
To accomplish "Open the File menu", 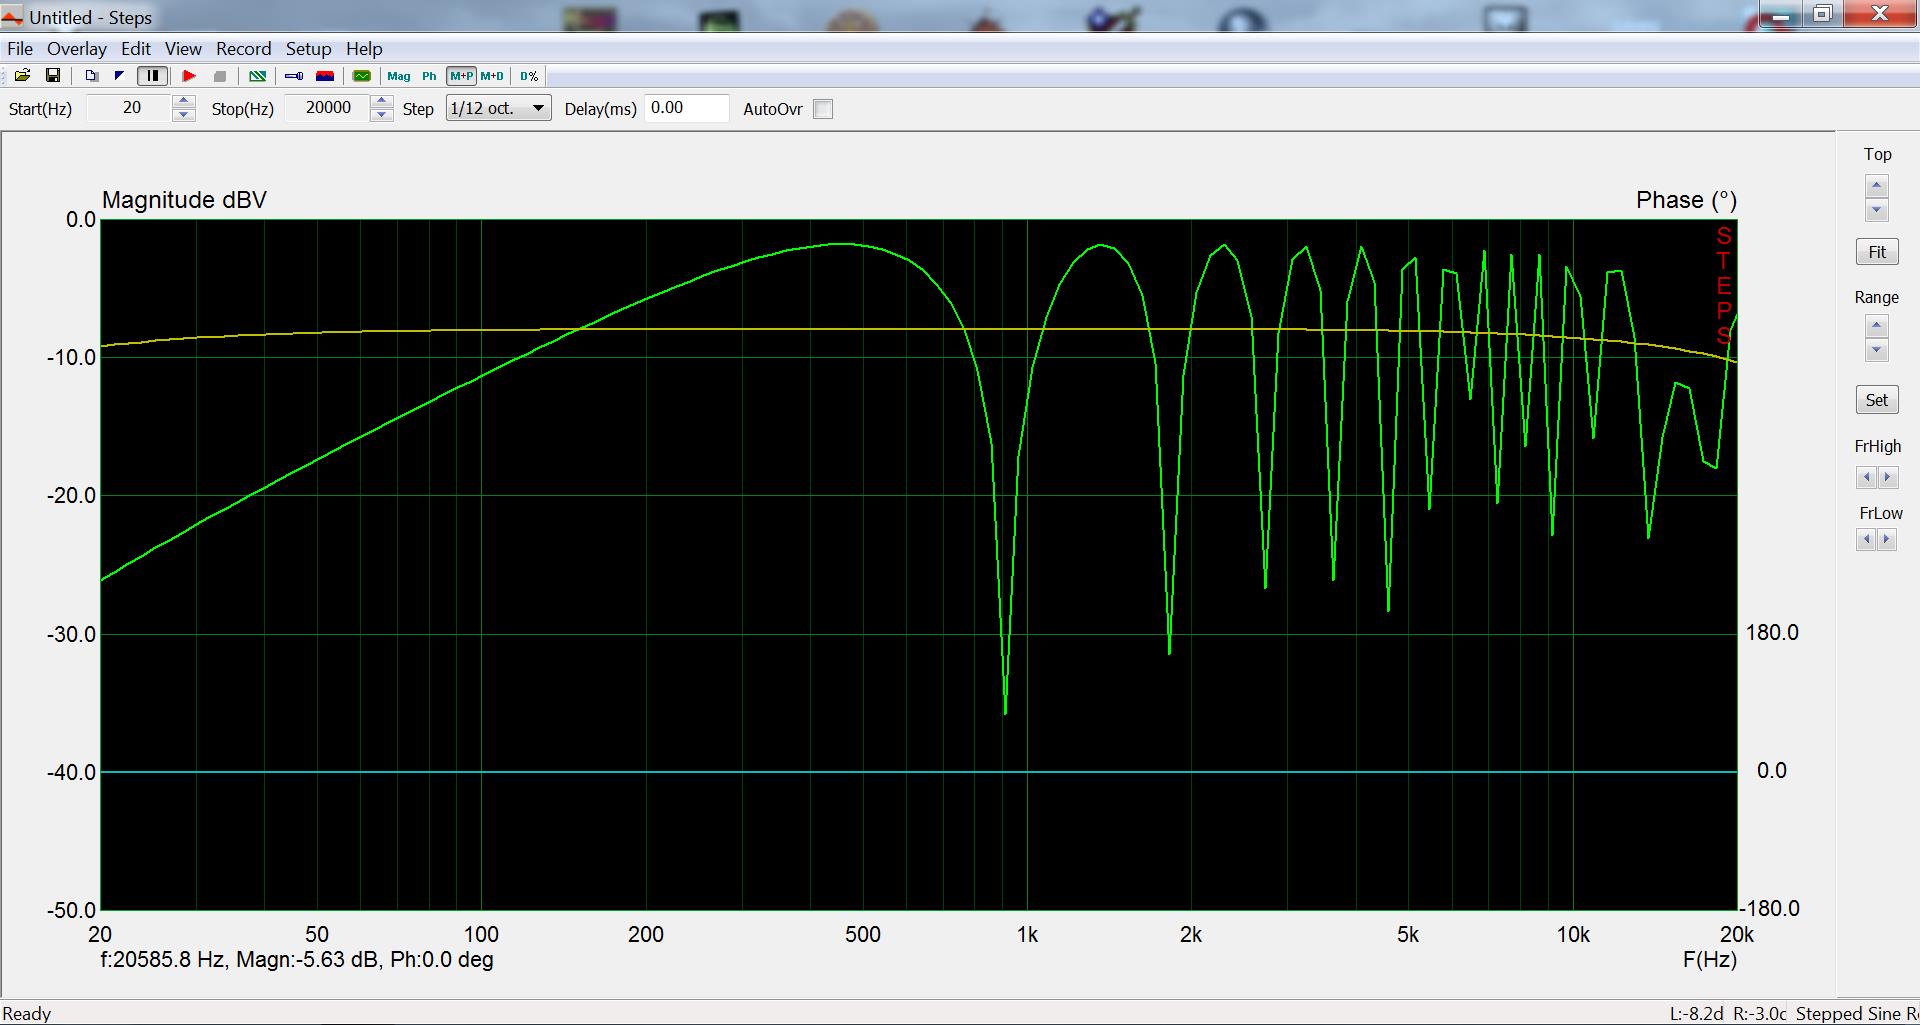I will (x=20, y=49).
